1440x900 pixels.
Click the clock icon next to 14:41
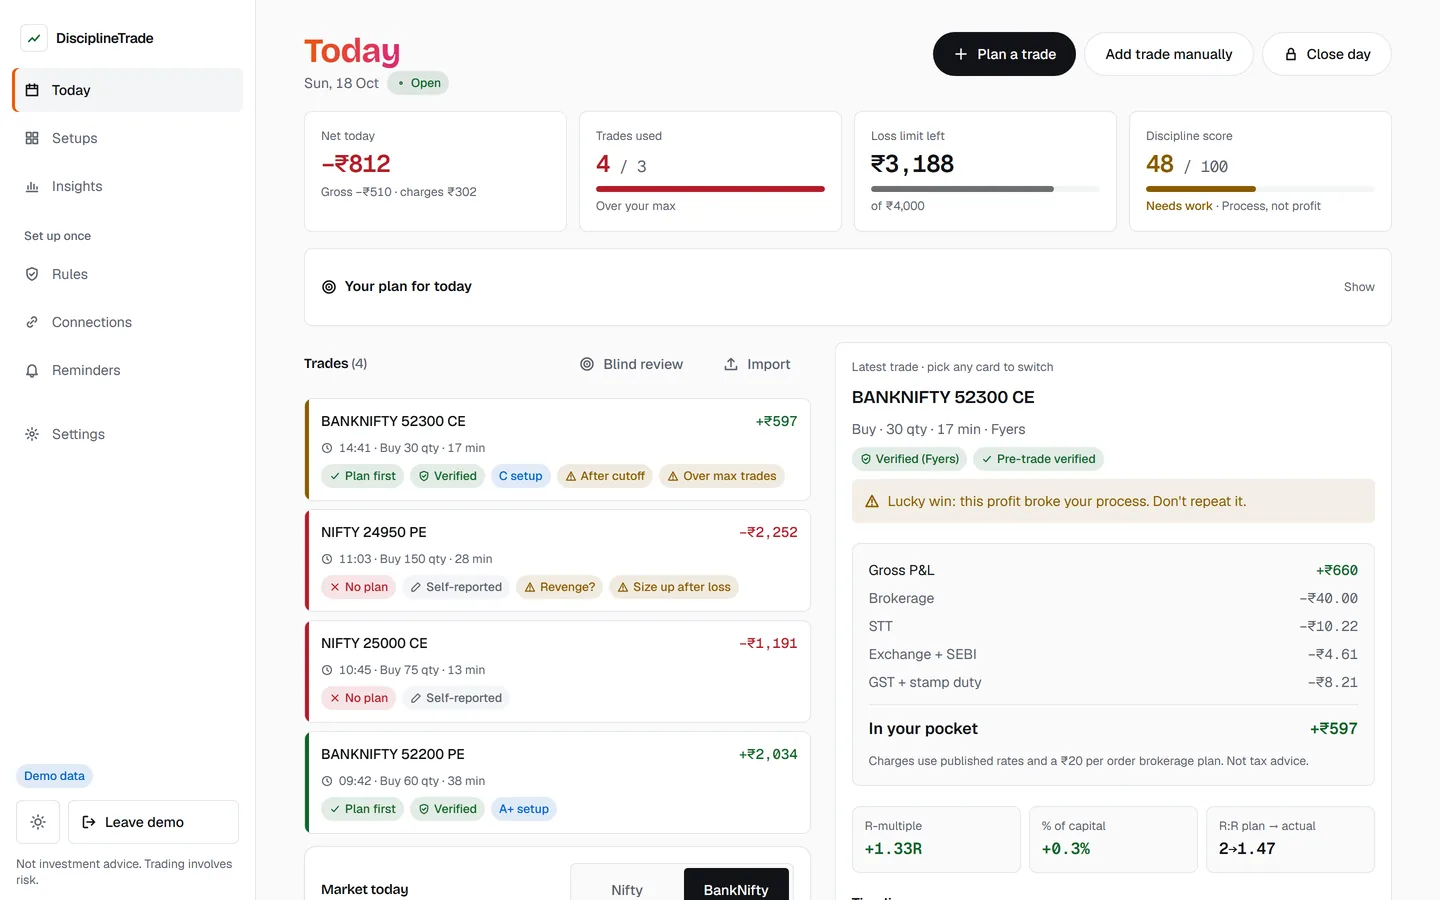[x=327, y=448]
